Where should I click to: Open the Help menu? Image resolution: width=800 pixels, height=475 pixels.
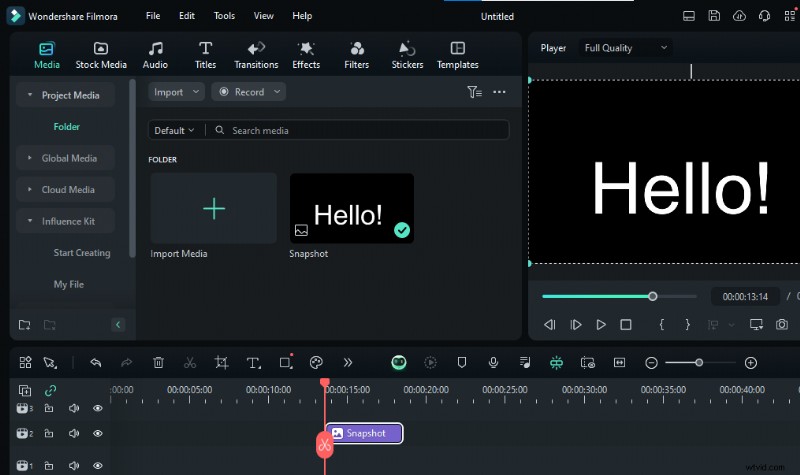coord(302,16)
